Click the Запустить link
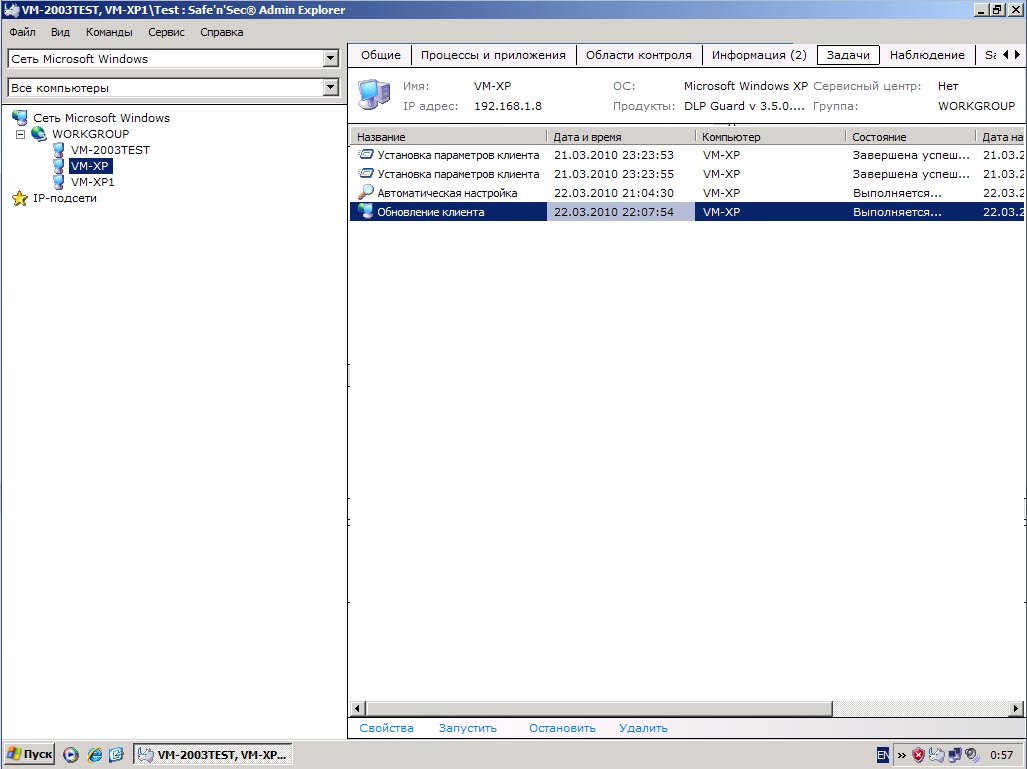 [468, 728]
